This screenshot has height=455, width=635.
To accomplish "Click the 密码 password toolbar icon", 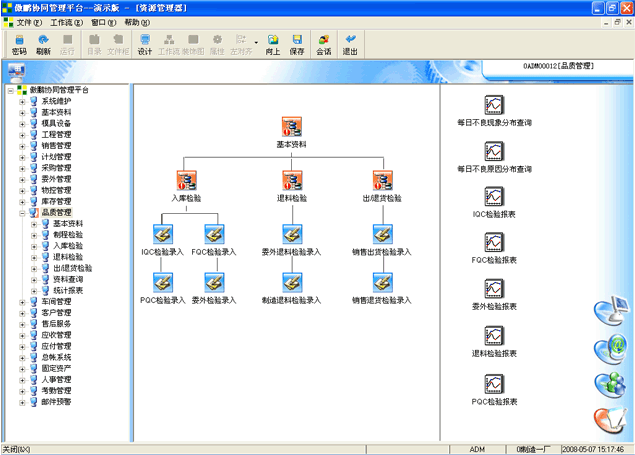I will tap(19, 44).
